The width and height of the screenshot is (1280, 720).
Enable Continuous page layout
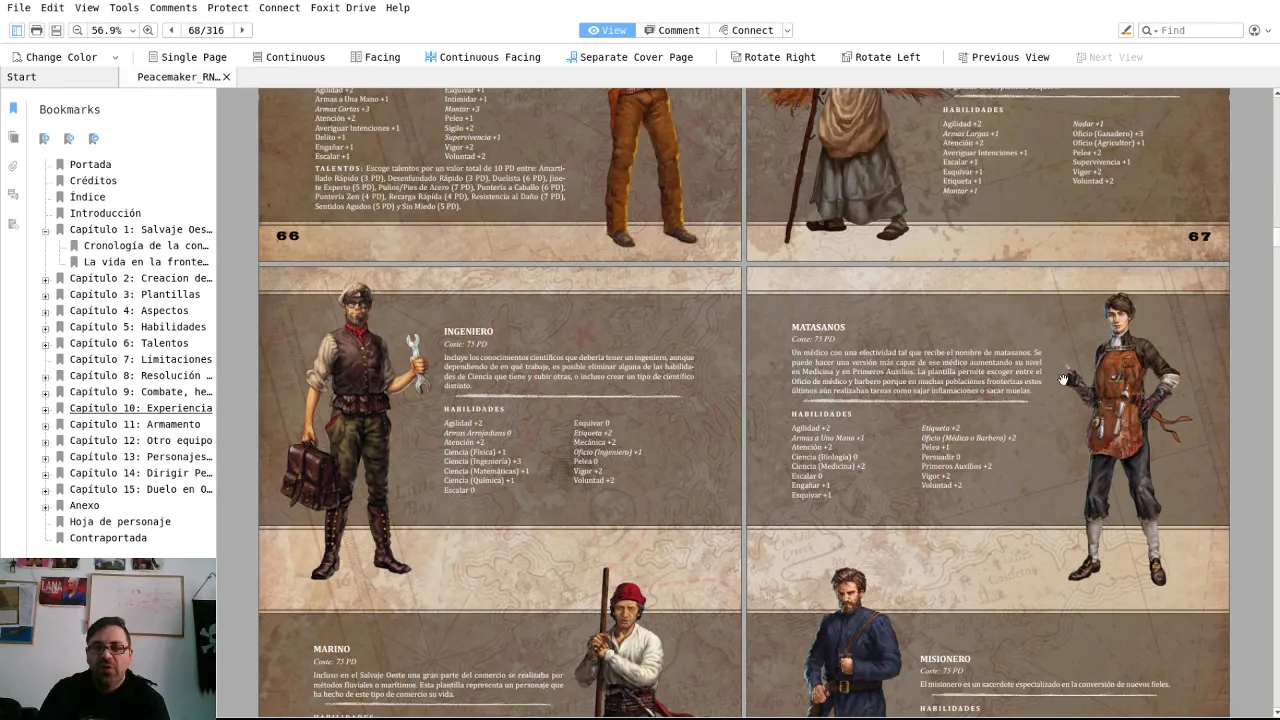pos(288,57)
